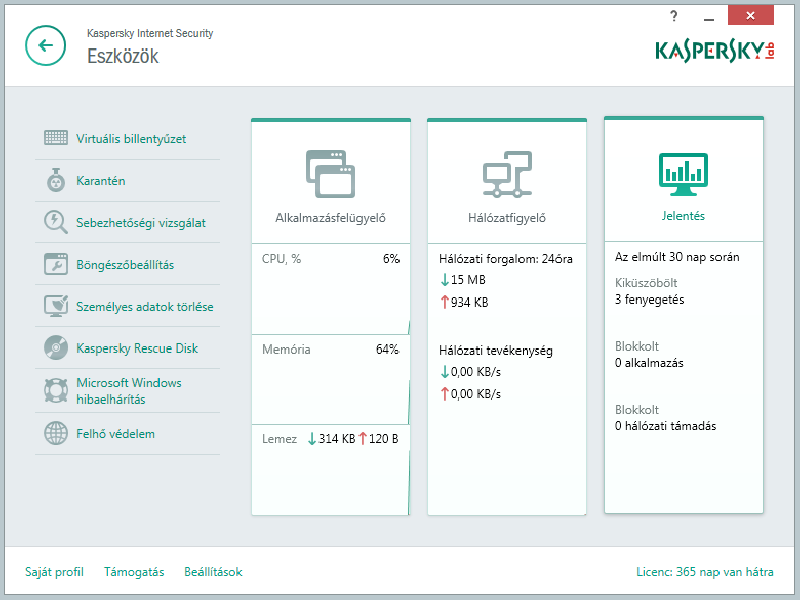Click Hálózati tevékenység heading
The image size is (800, 600).
pyautogui.click(x=496, y=351)
